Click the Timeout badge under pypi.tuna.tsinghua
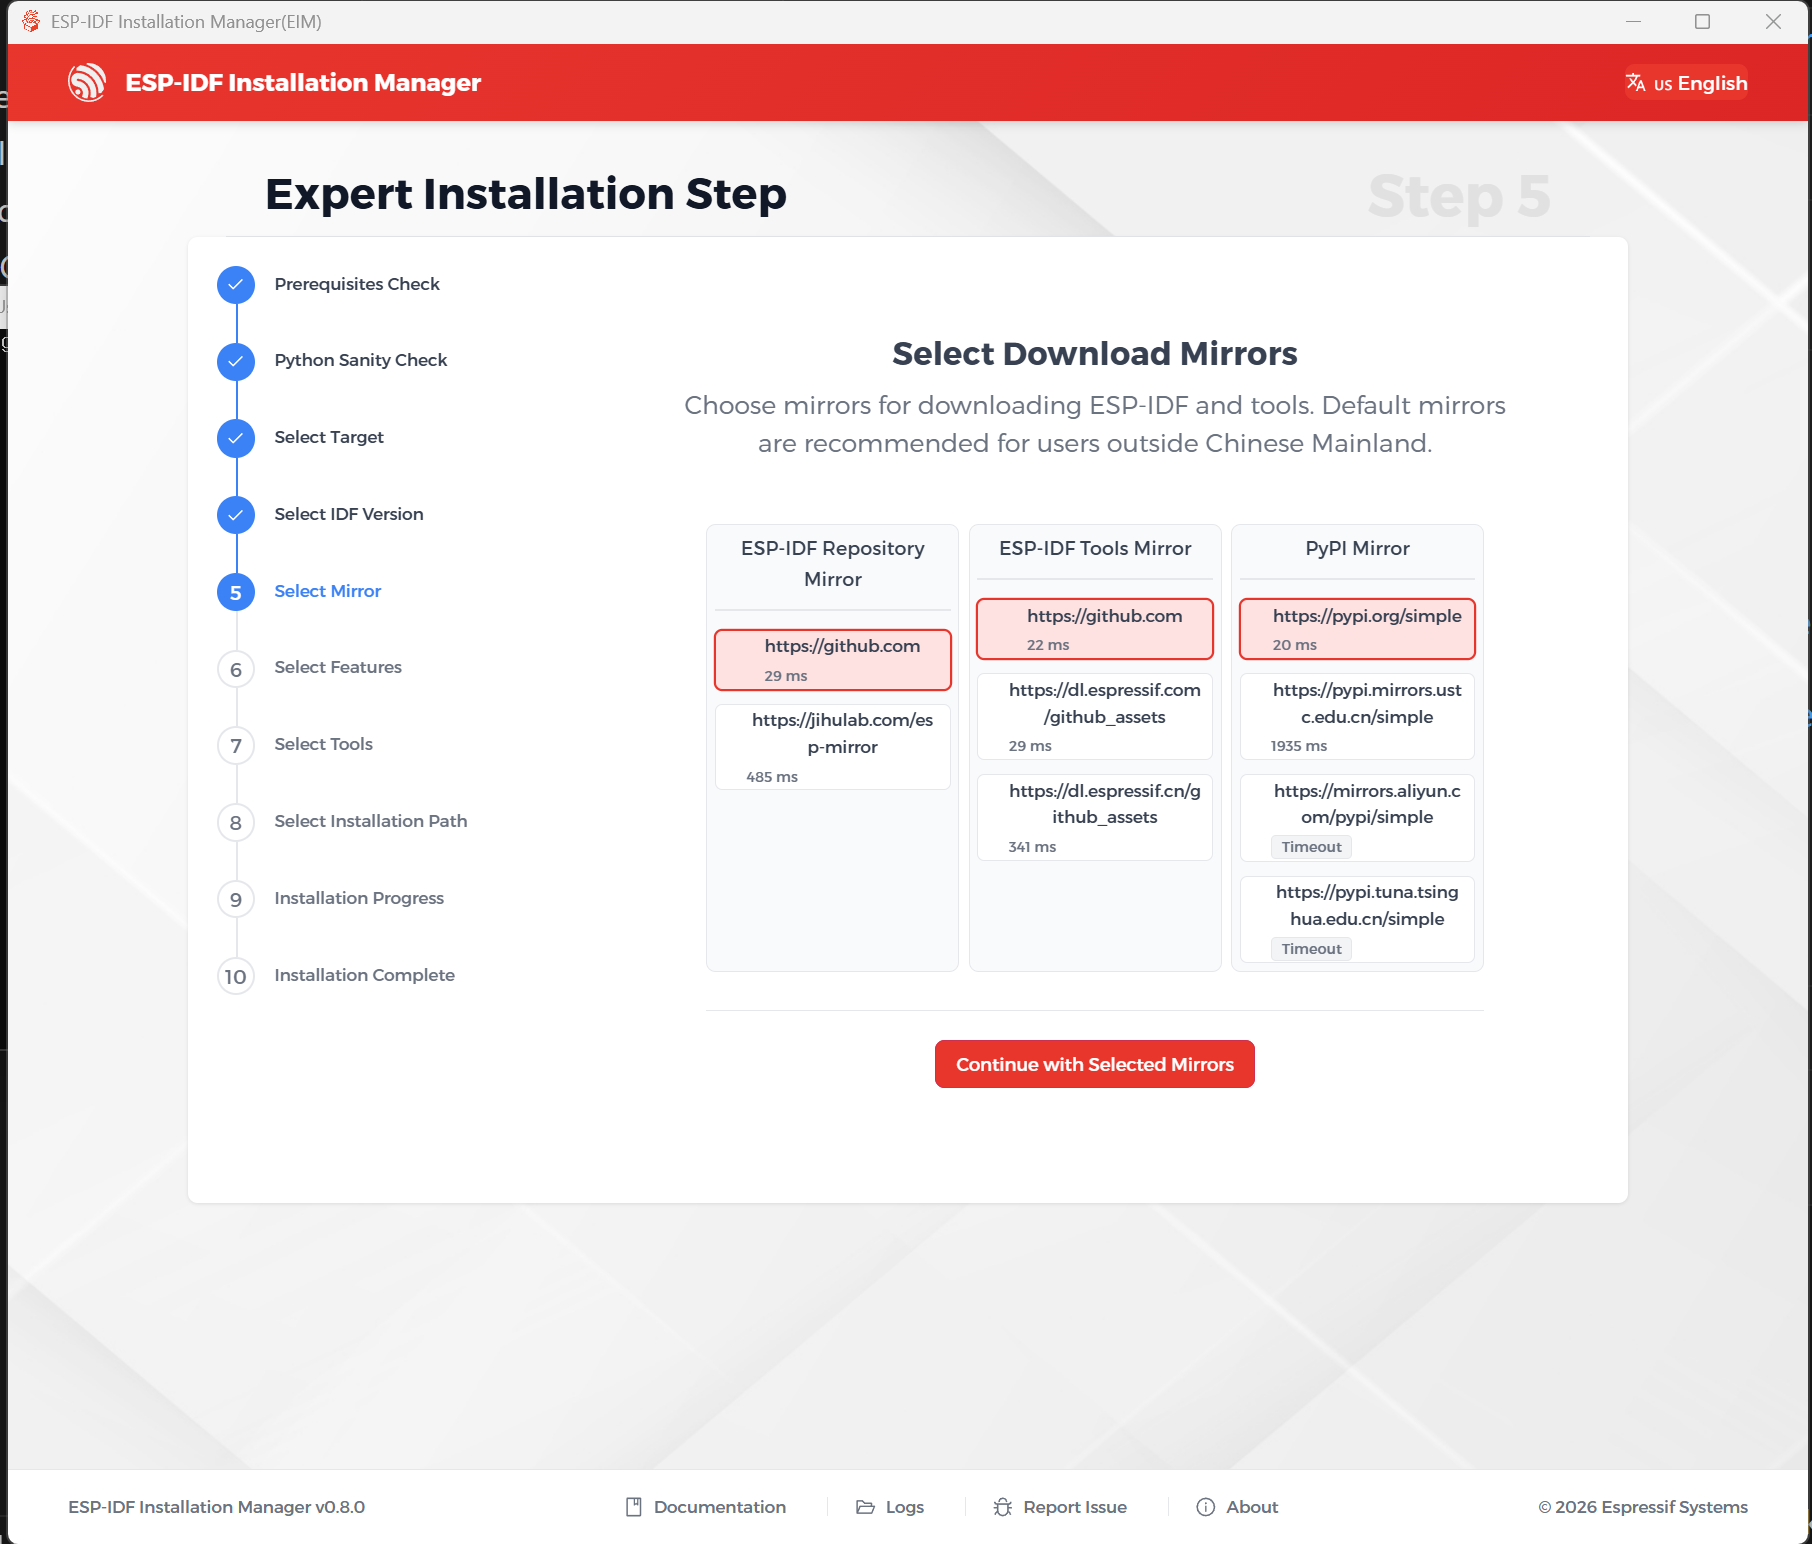1812x1544 pixels. (1311, 949)
